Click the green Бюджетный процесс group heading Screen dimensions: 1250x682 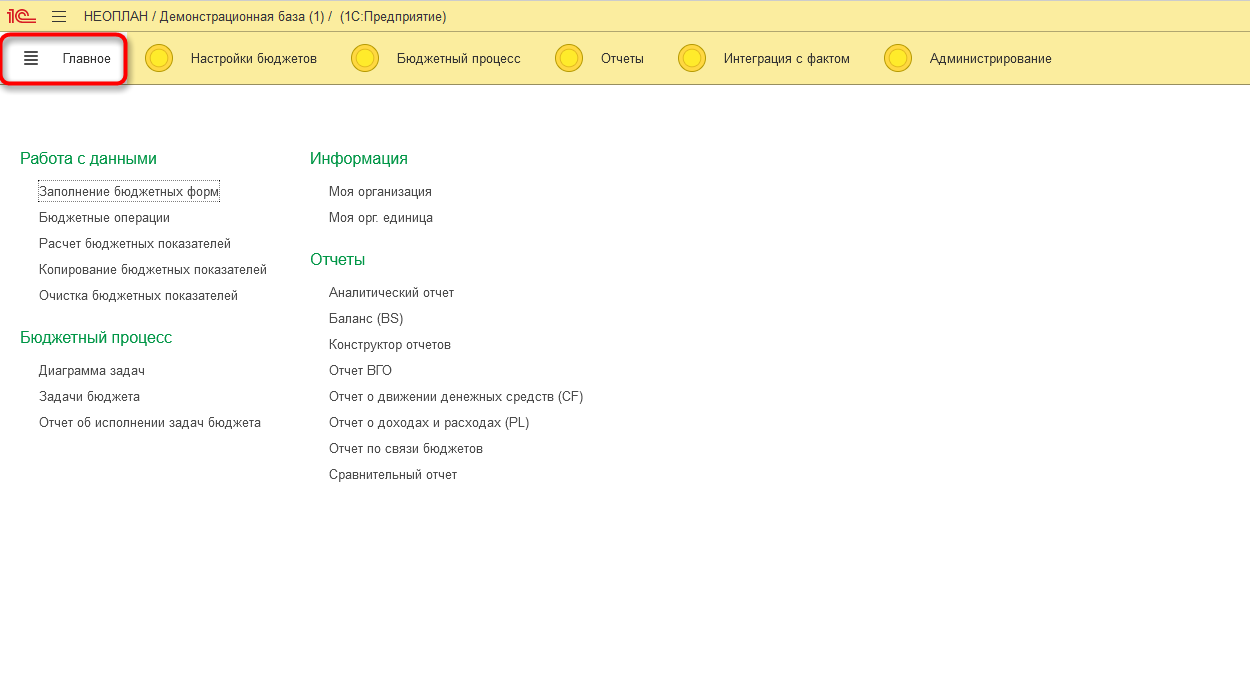[x=96, y=337]
